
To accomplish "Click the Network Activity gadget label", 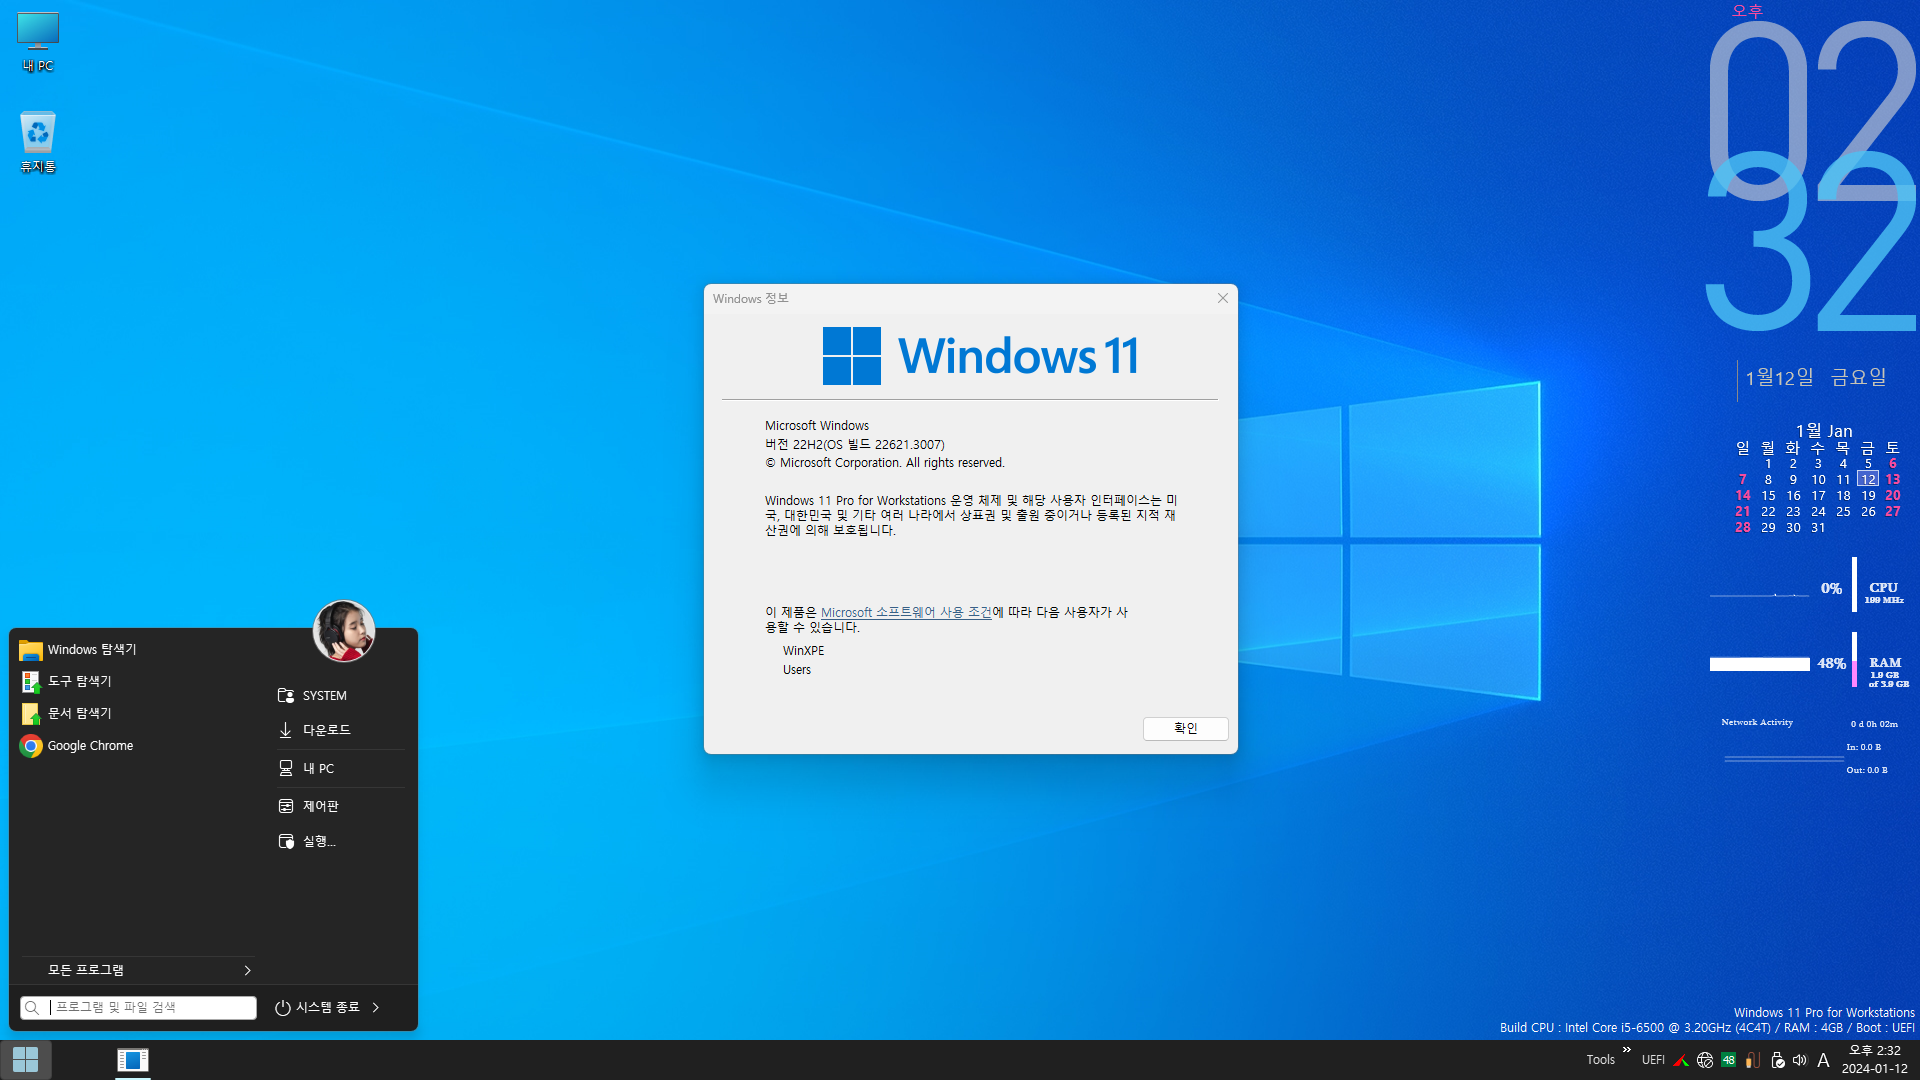I will coord(1757,722).
